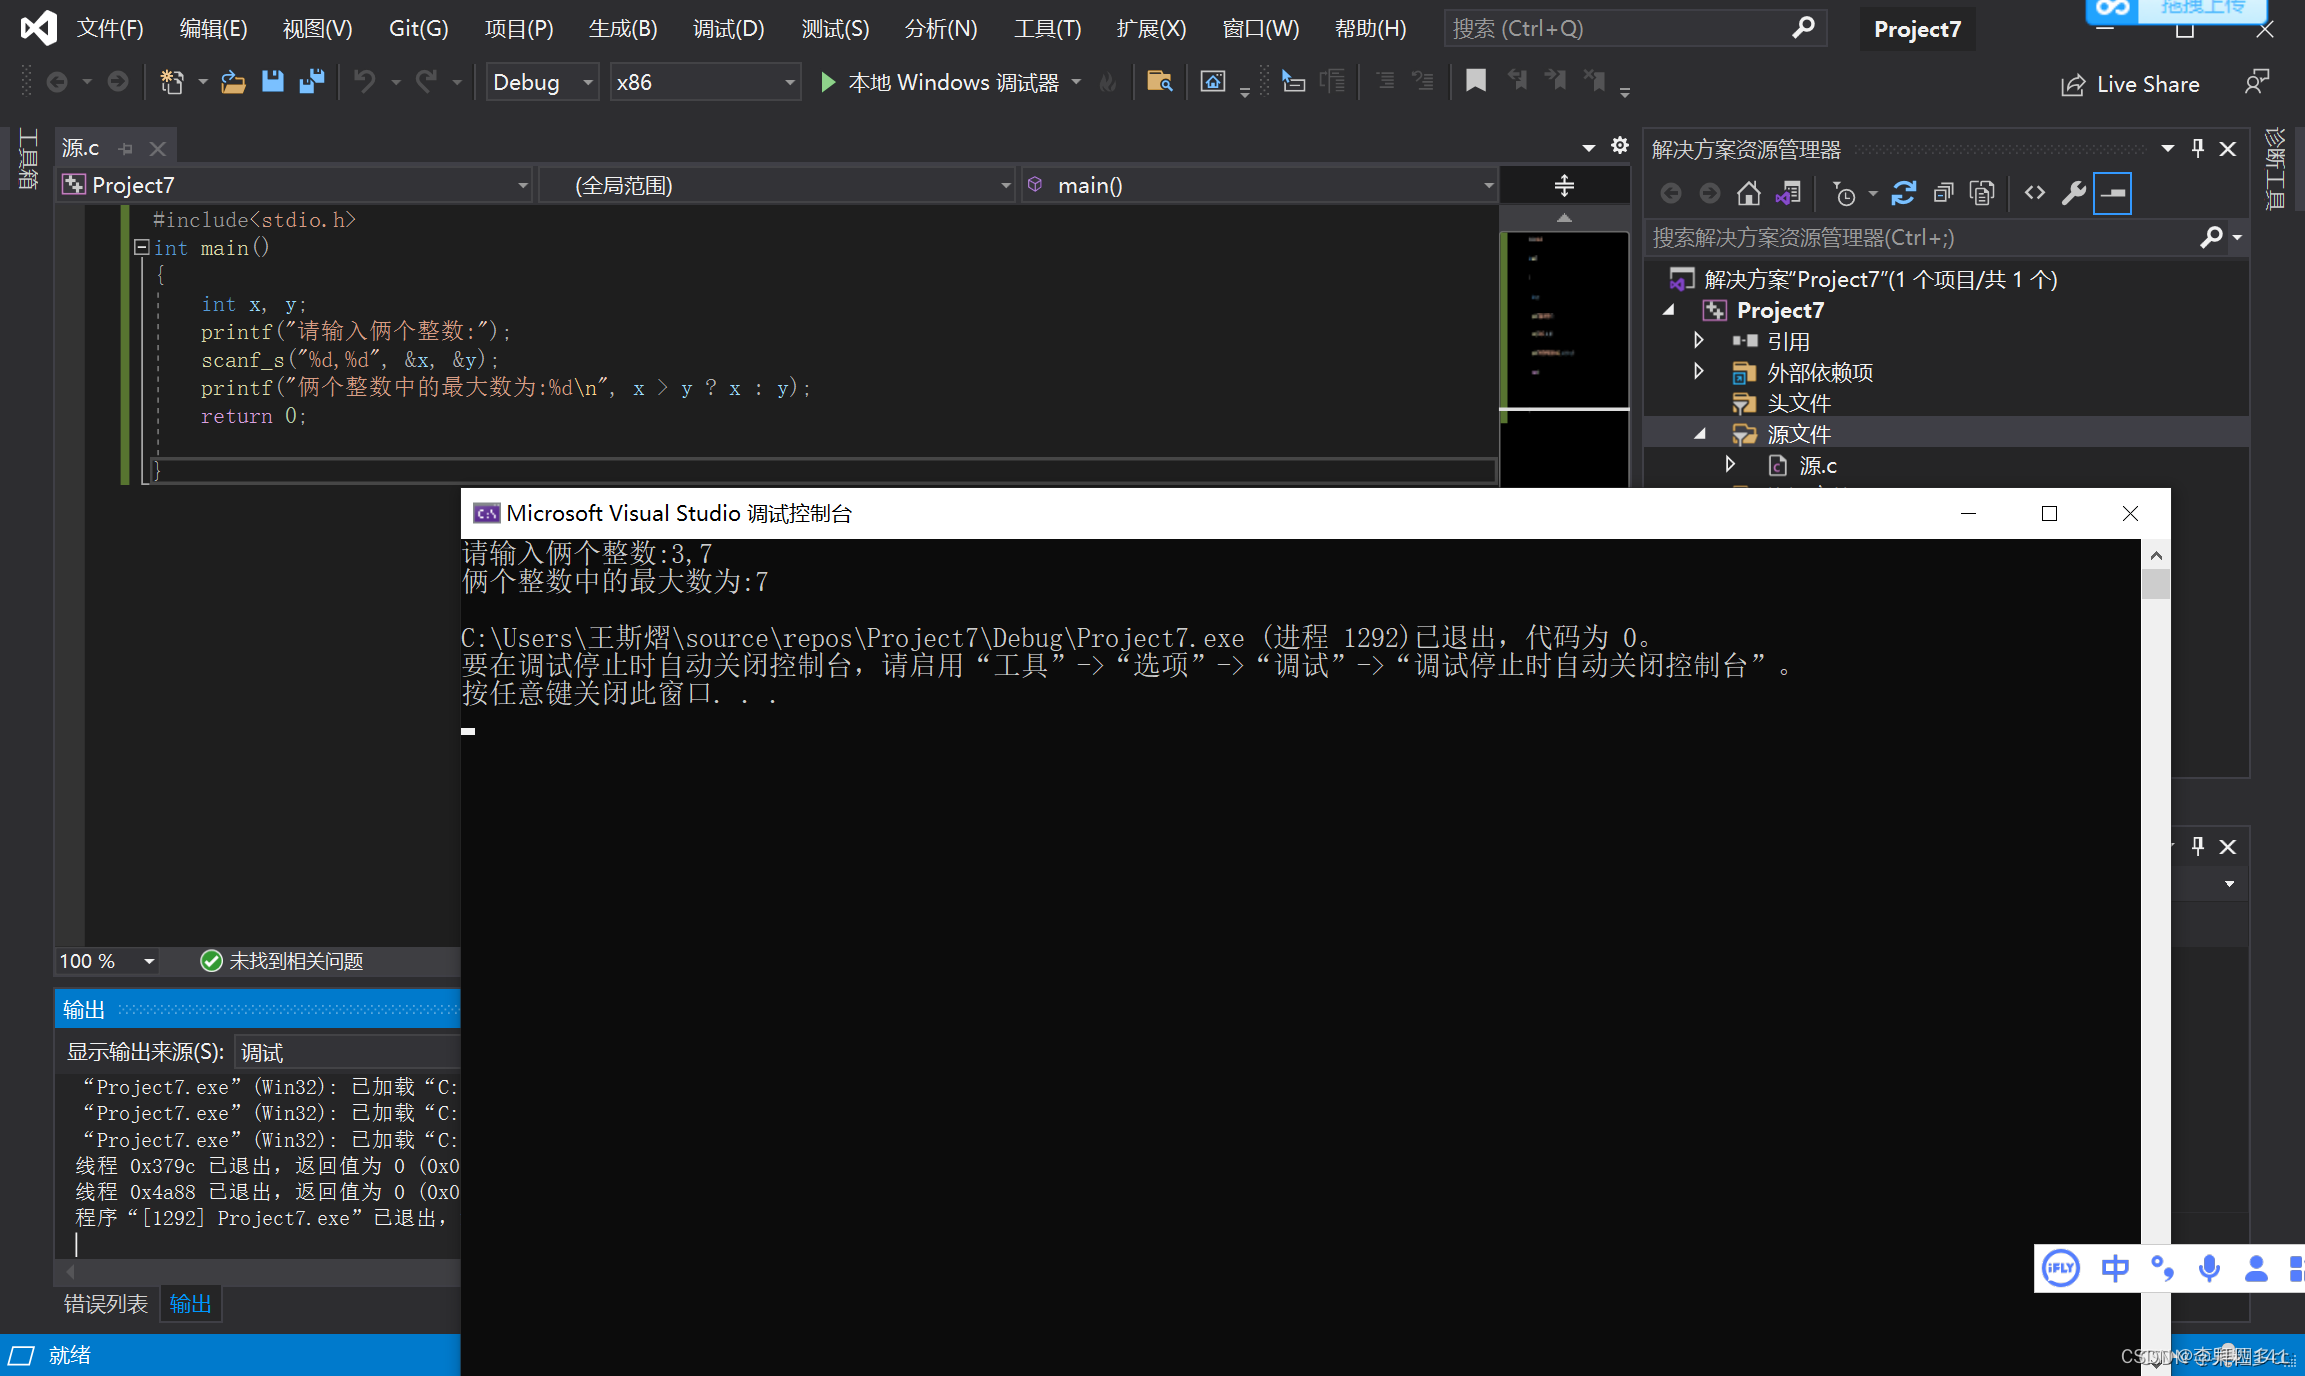Switch to the 输出 bottom tab

[x=190, y=1304]
